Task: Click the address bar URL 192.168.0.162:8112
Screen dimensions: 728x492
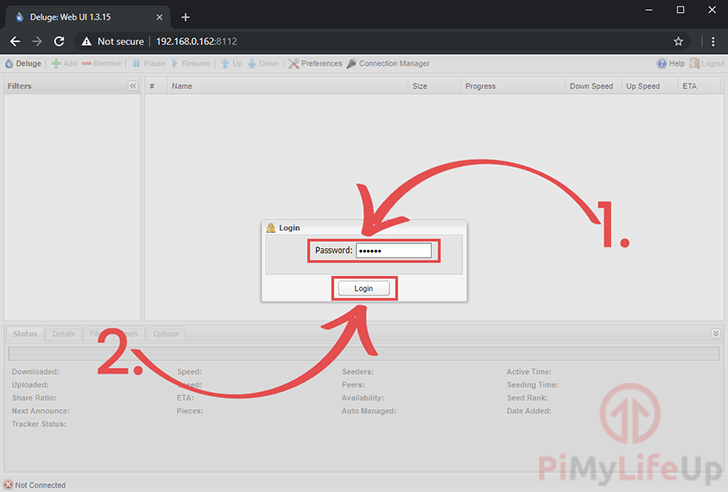Action: click(x=196, y=42)
